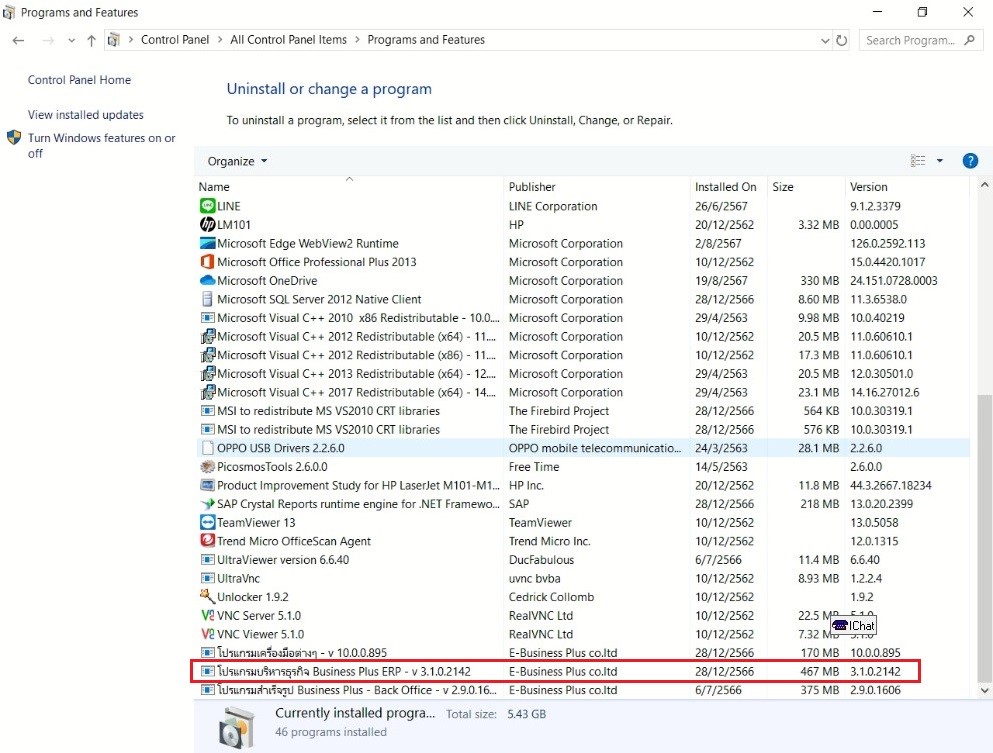Select the Business Plus Back Office row
The image size is (993, 753).
tap(583, 690)
